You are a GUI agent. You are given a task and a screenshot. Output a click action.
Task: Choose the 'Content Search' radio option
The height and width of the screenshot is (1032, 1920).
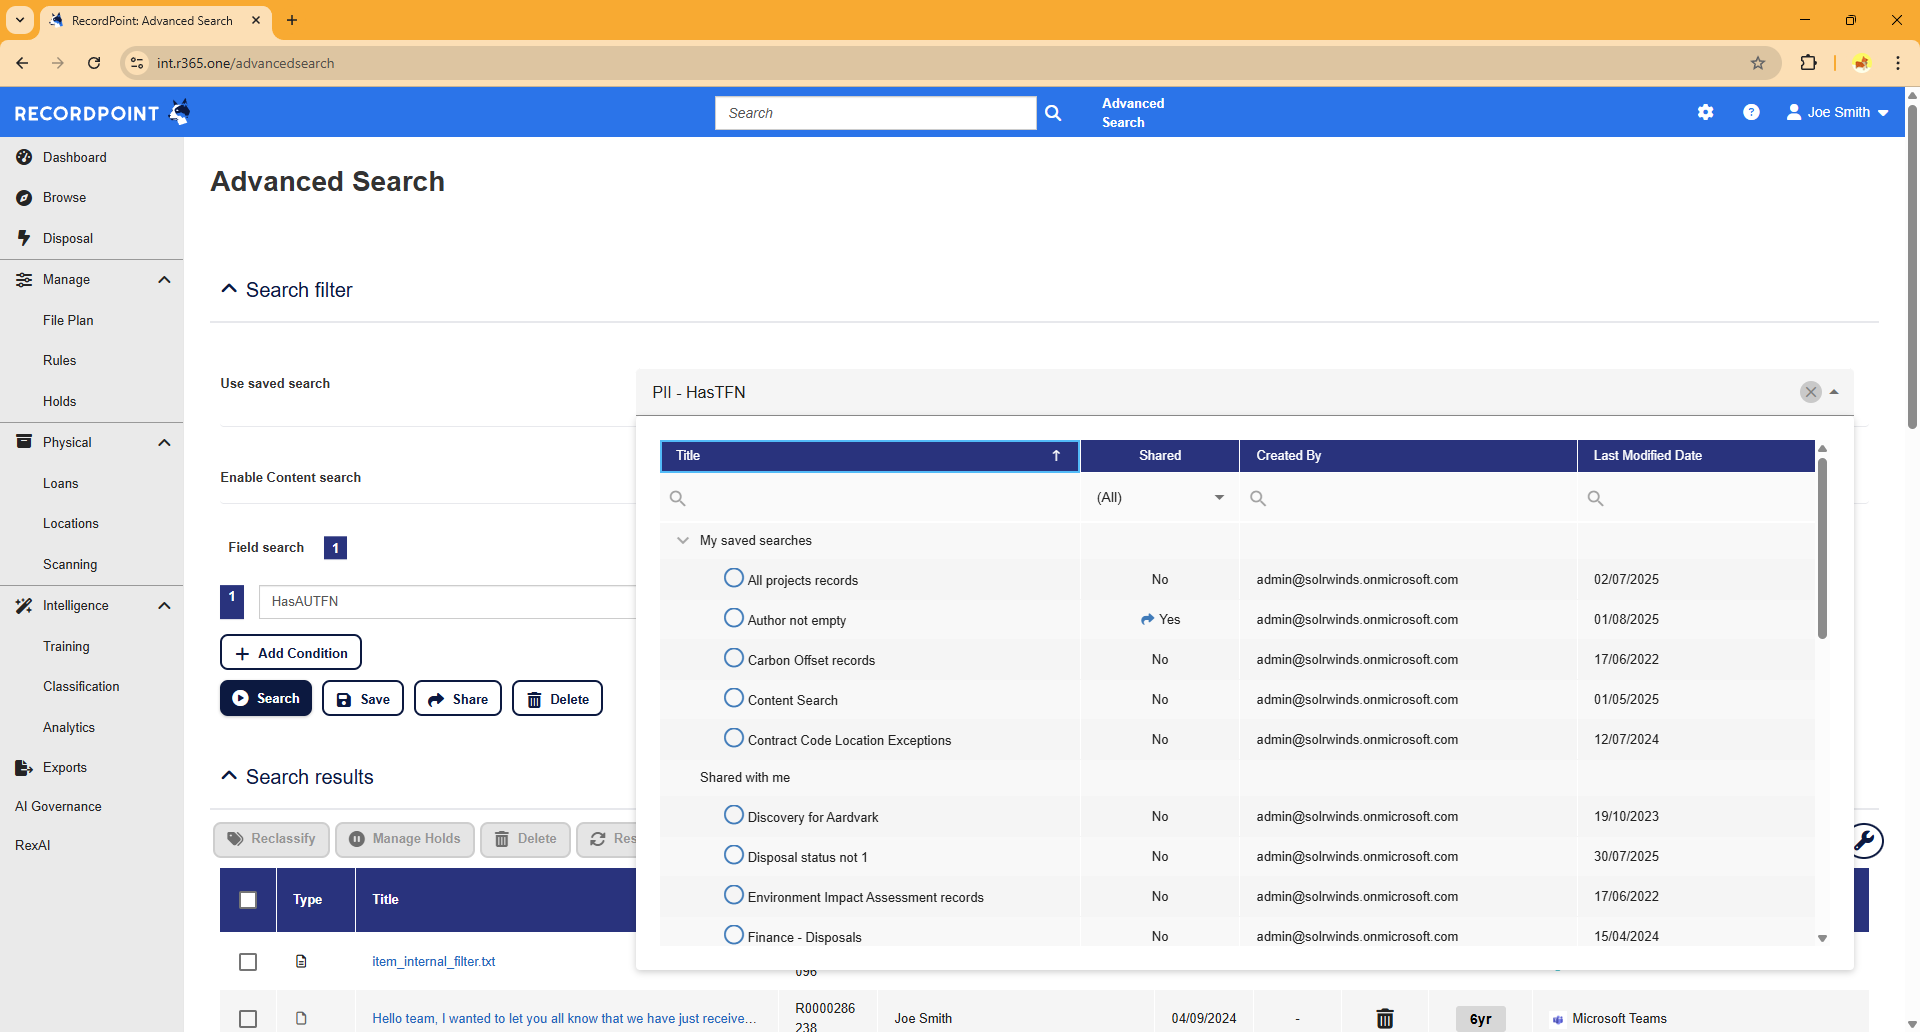click(734, 699)
